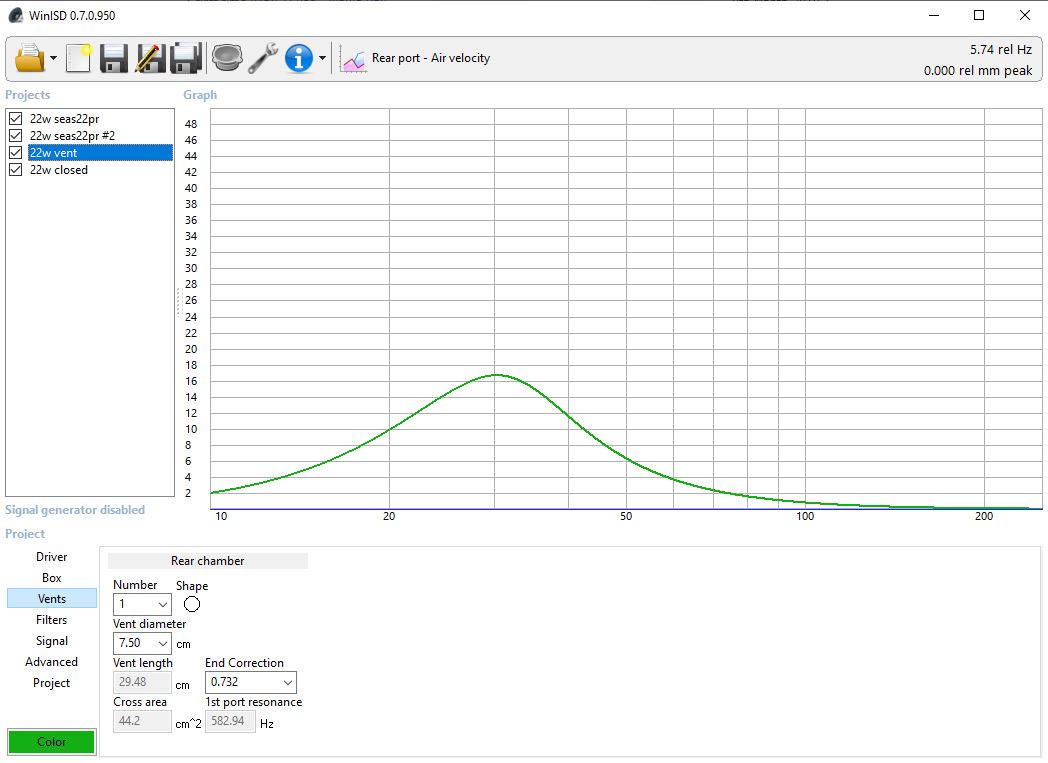Click the 0.000 rel mm peak readout
This screenshot has width=1048, height=763.
(x=978, y=70)
